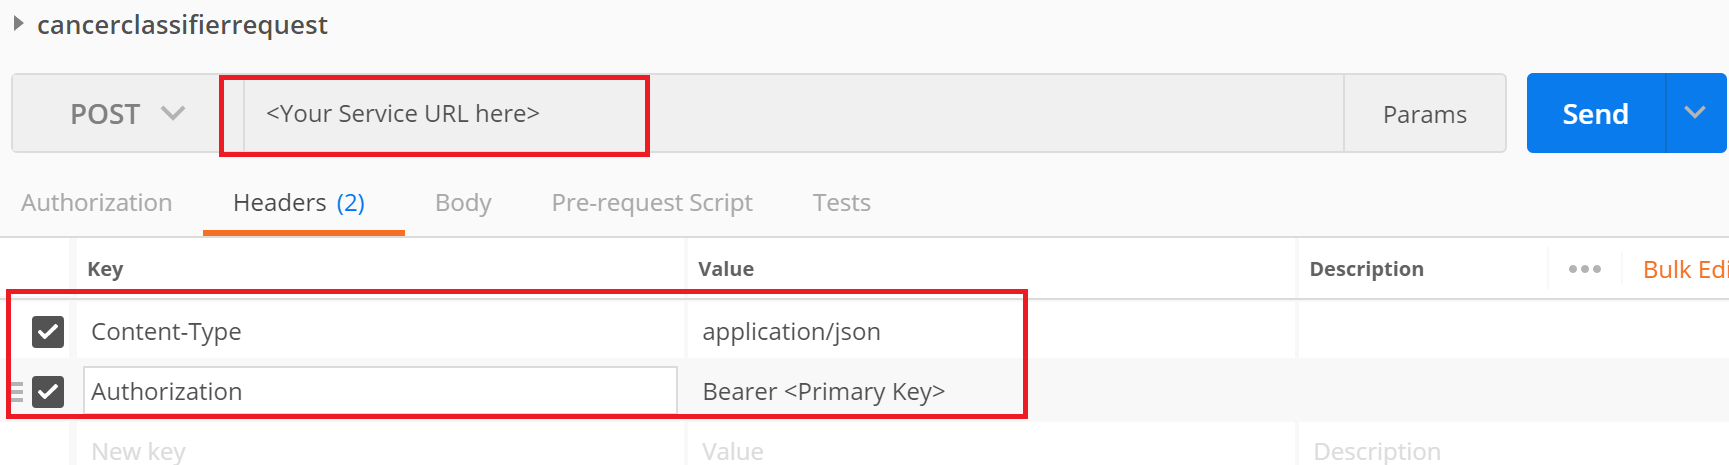The height and width of the screenshot is (465, 1729).
Task: Click the Send button
Action: coord(1596,114)
